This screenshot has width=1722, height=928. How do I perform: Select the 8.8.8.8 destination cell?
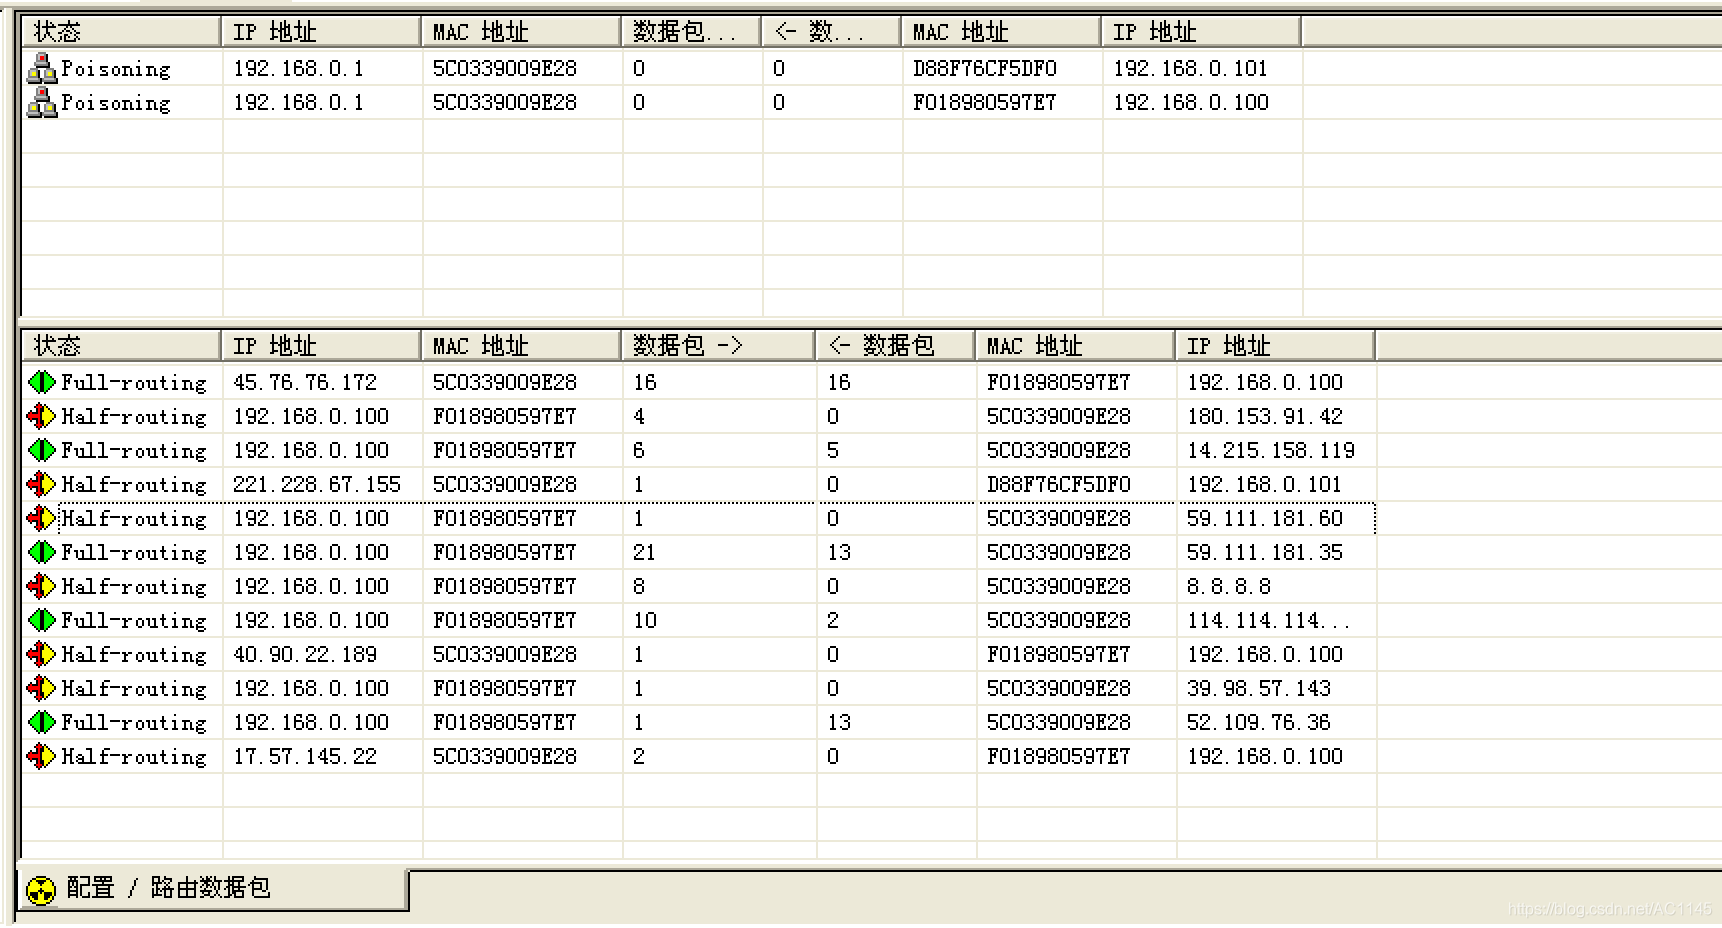[1229, 586]
